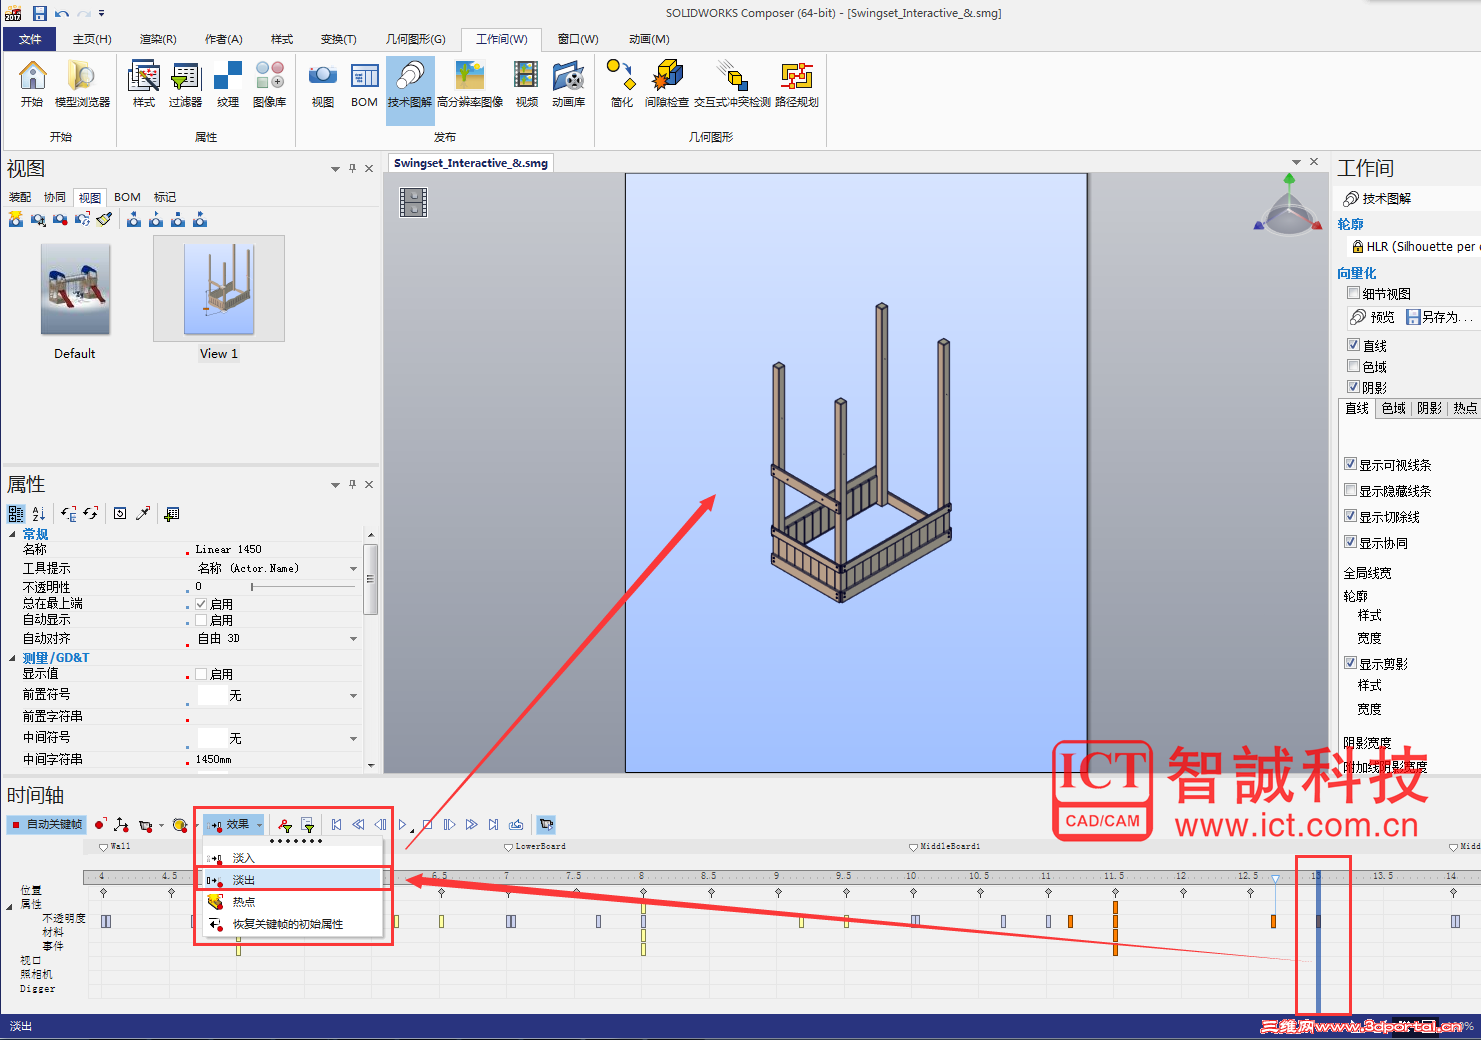The image size is (1481, 1040).
Task: Choose 热点 hotspot effect menu item
Action: pos(293,902)
